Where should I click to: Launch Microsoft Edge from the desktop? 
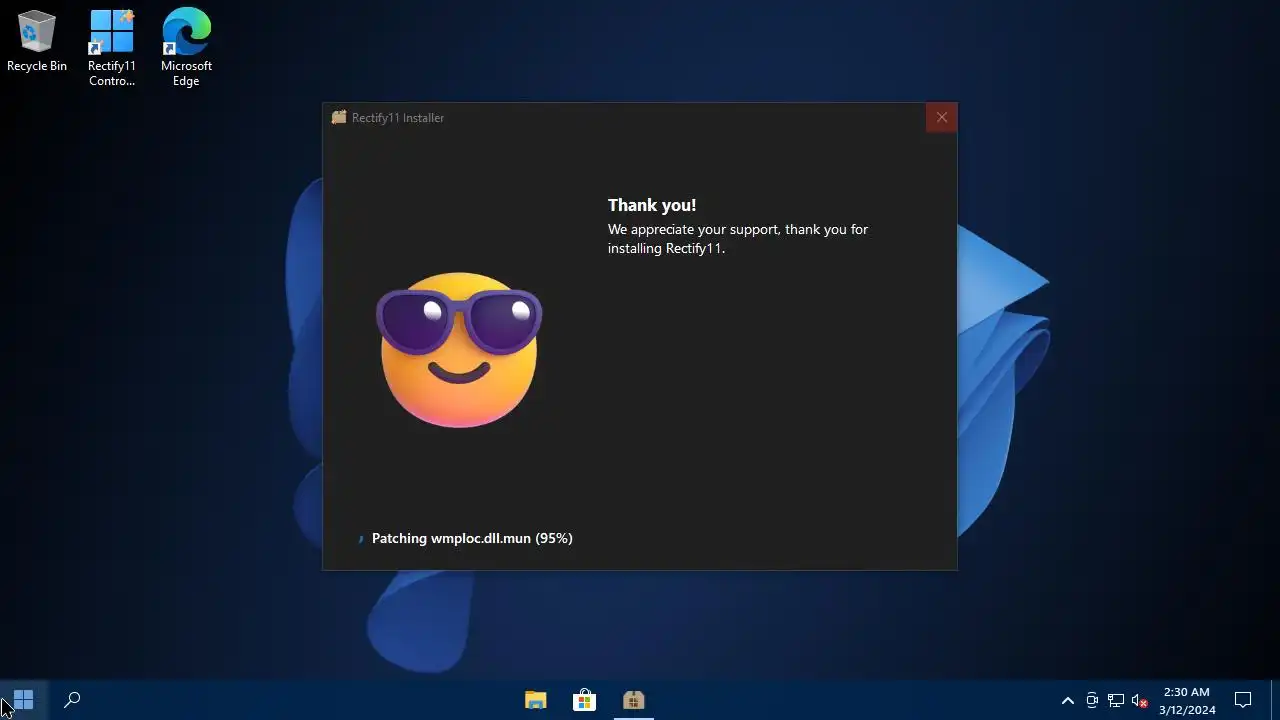[186, 48]
